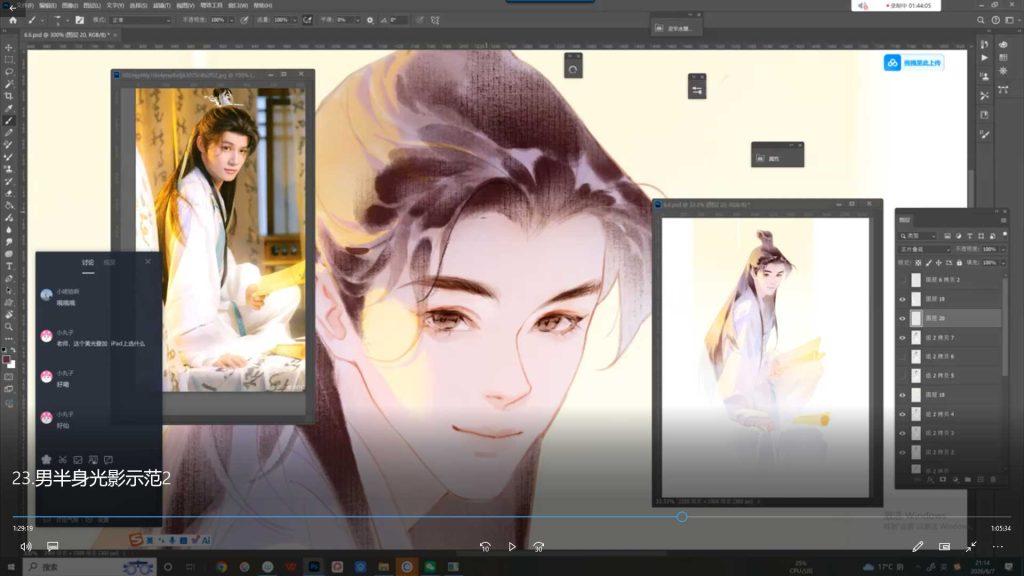1024x576 pixels.
Task: Open the 窗口 menu
Action: tap(238, 5)
